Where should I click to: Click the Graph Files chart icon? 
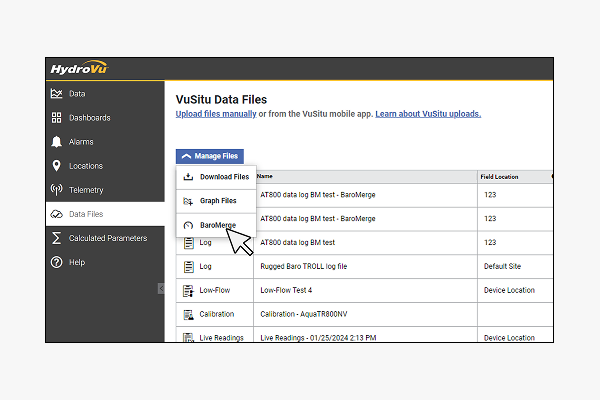(188, 201)
